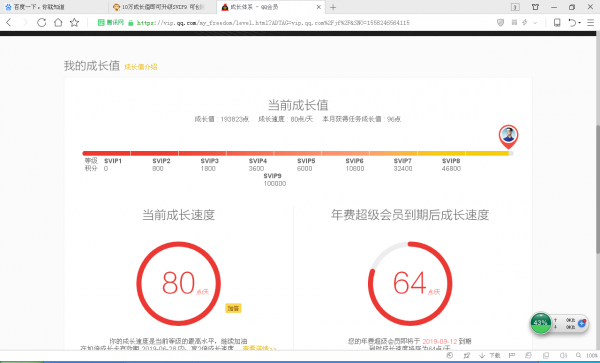
Task: Click the shield icon in the address bar
Action: tap(500, 23)
